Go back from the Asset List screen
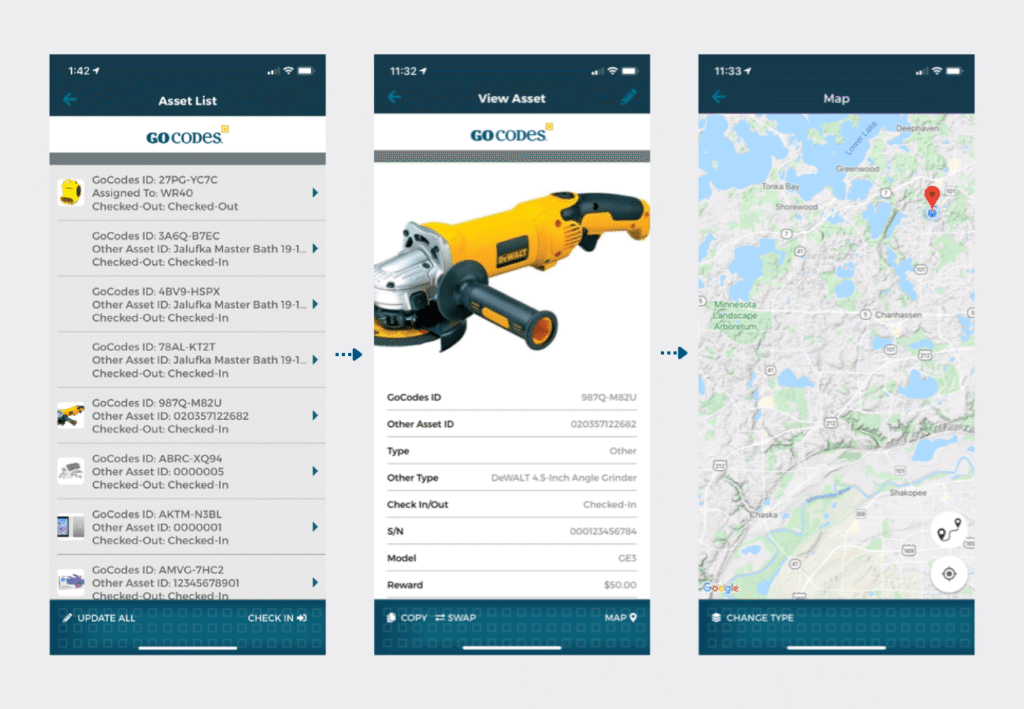The image size is (1024, 709). coord(70,100)
